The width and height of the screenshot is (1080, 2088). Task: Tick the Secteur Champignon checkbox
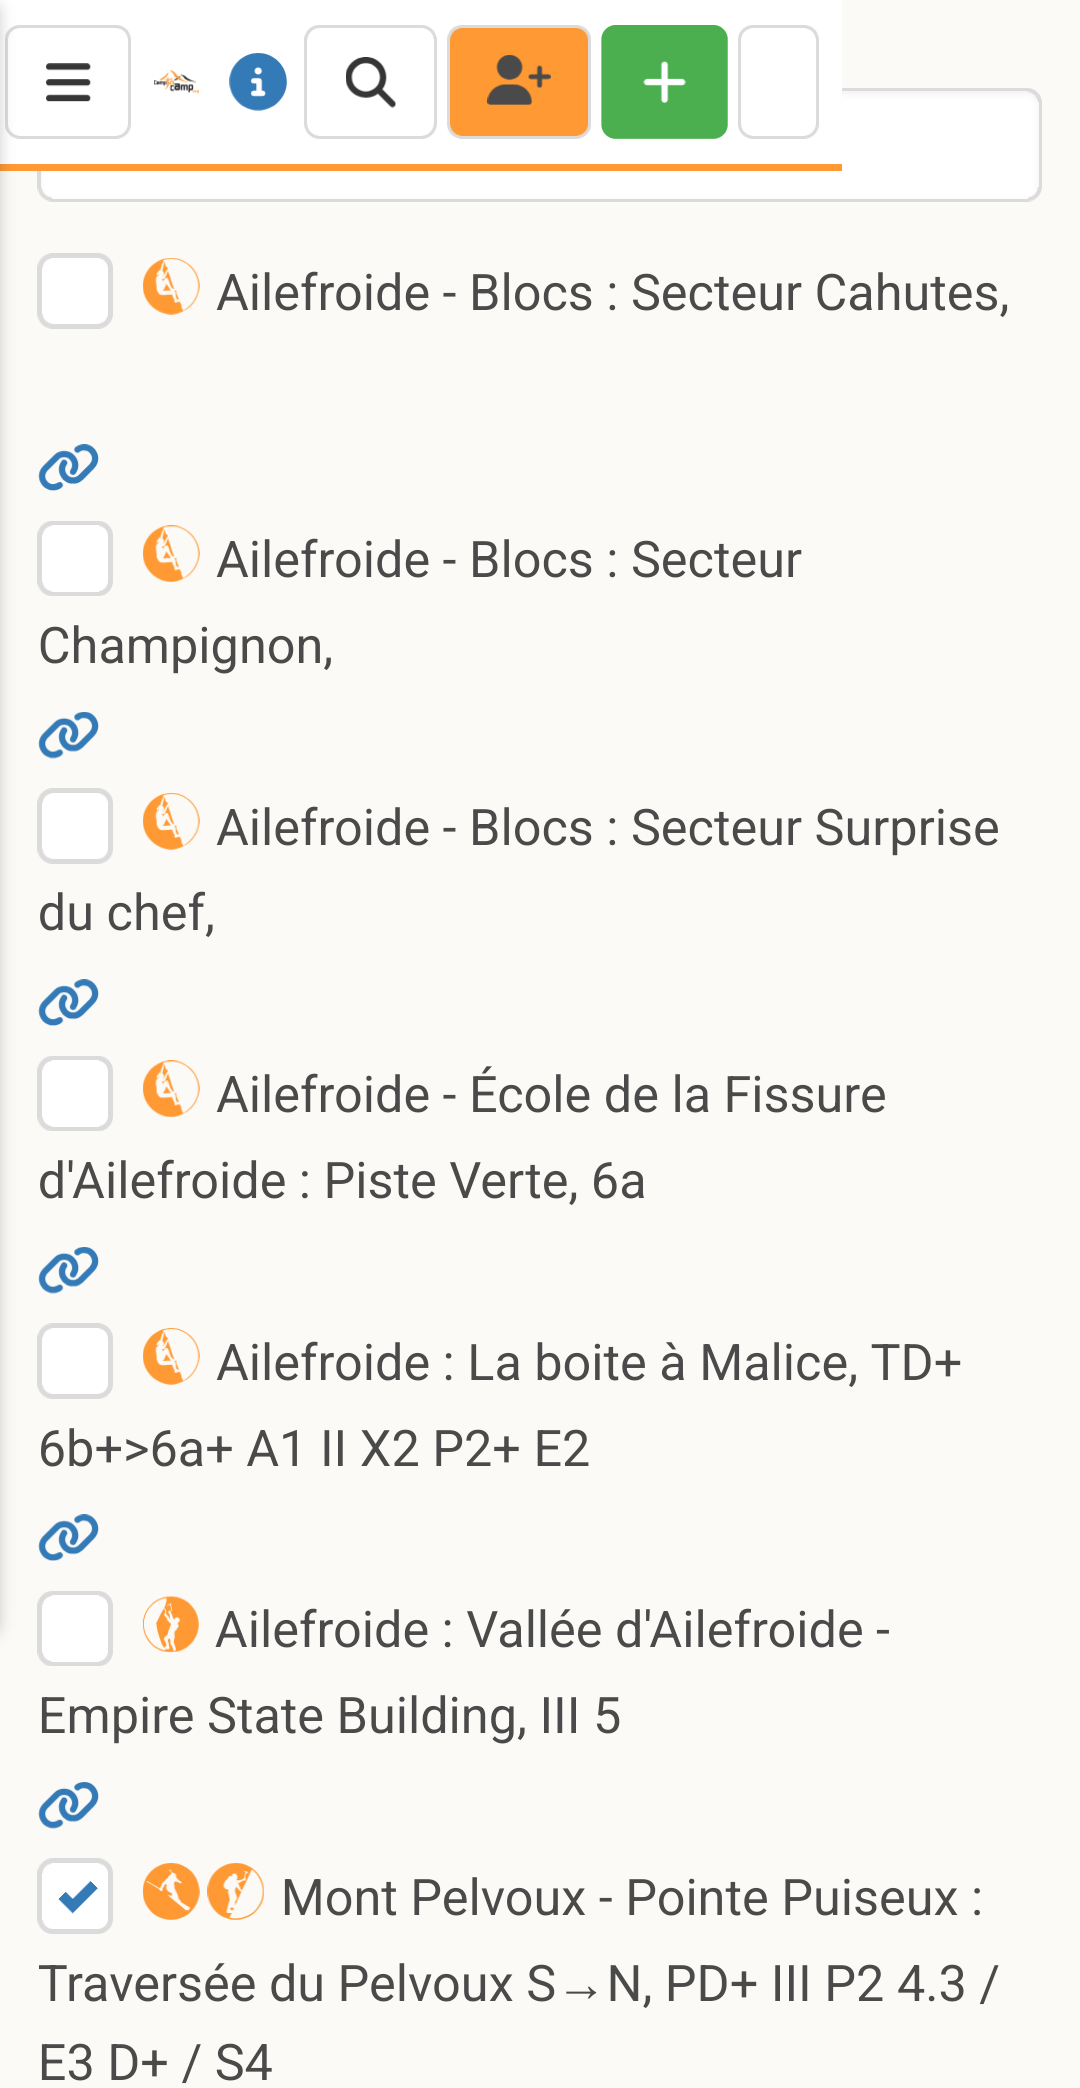[75, 558]
